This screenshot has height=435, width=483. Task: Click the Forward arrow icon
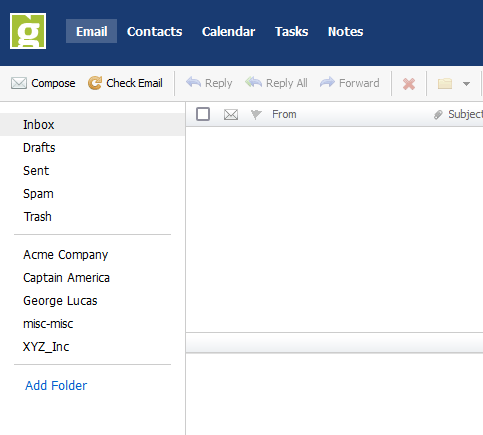327,82
